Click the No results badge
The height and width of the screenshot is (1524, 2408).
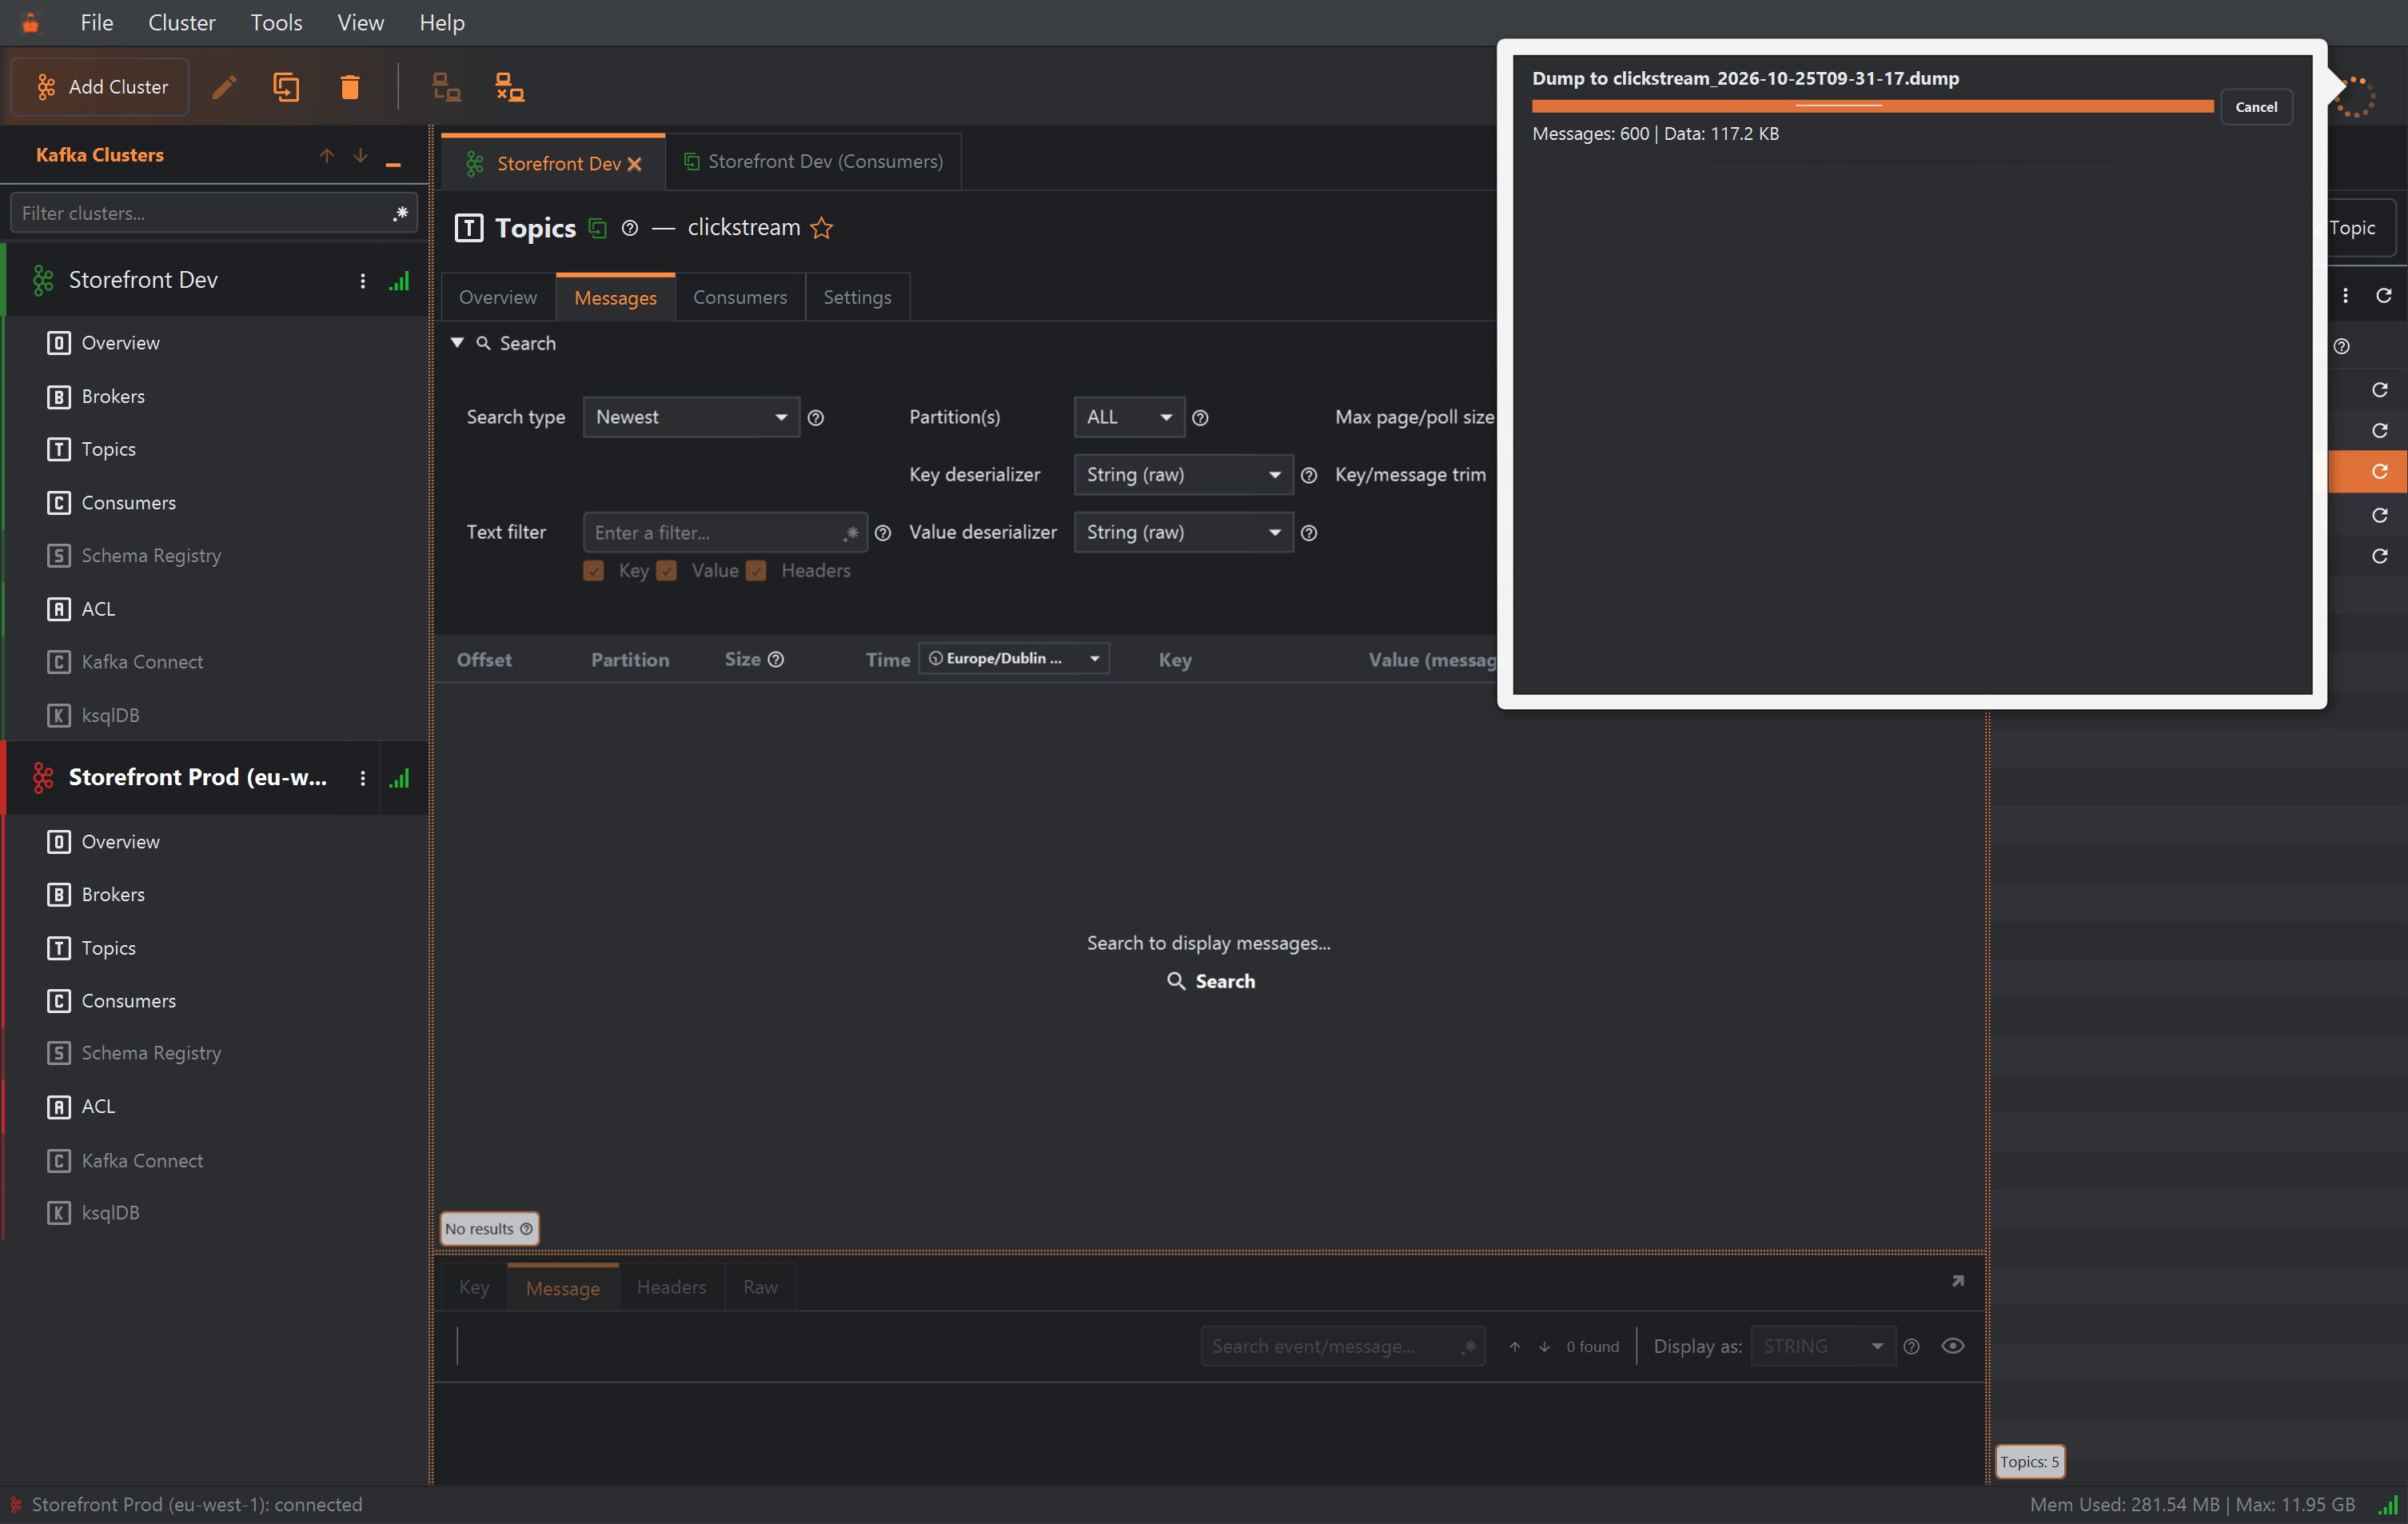[x=489, y=1229]
